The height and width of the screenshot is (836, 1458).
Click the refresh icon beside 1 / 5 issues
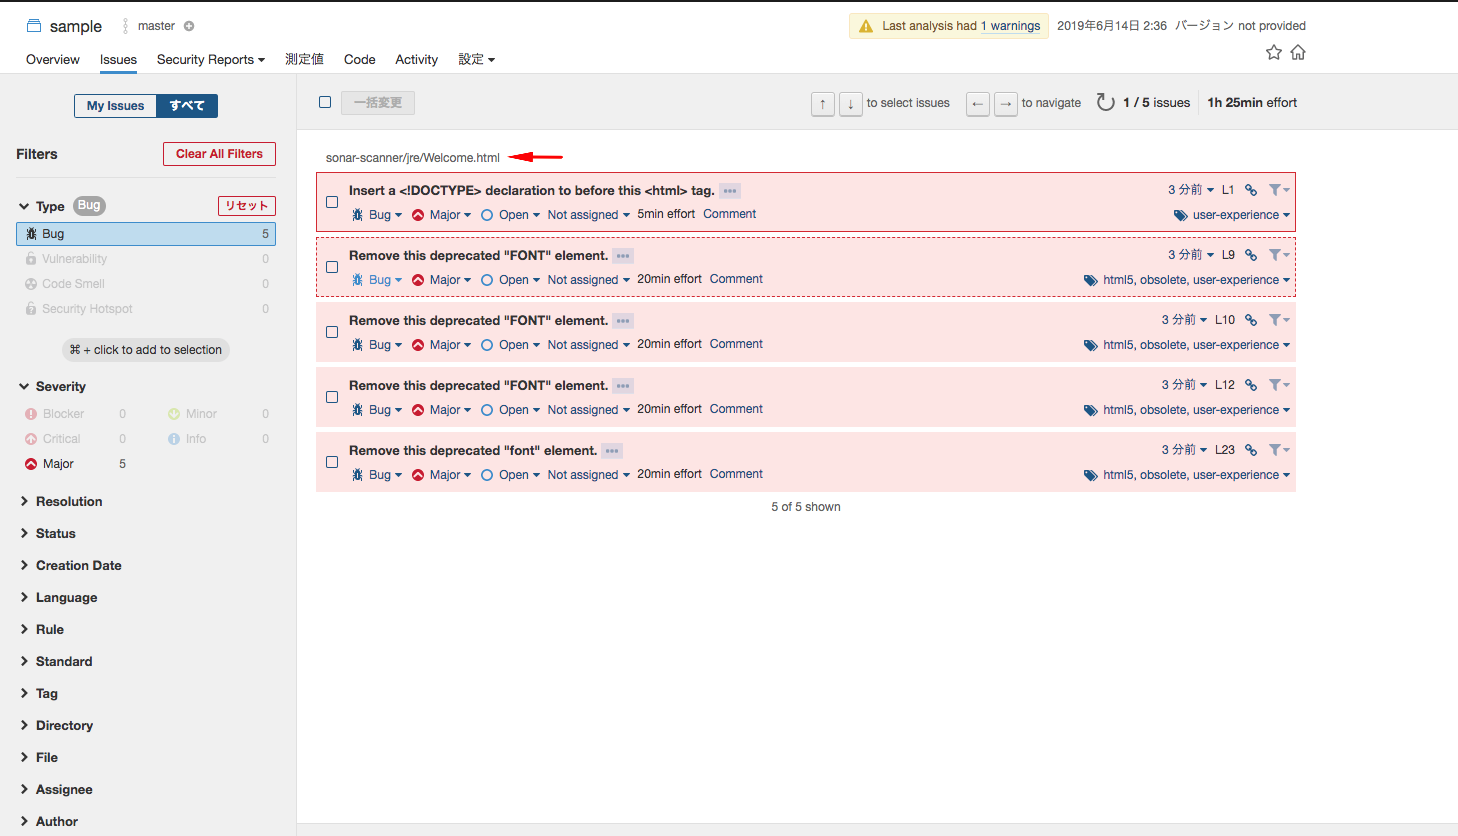[x=1105, y=102]
